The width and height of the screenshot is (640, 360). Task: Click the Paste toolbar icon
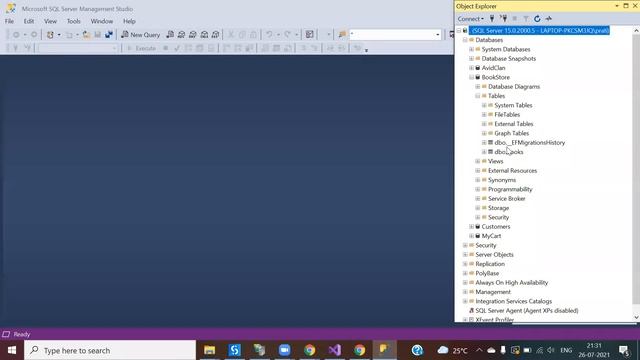pyautogui.click(x=253, y=35)
